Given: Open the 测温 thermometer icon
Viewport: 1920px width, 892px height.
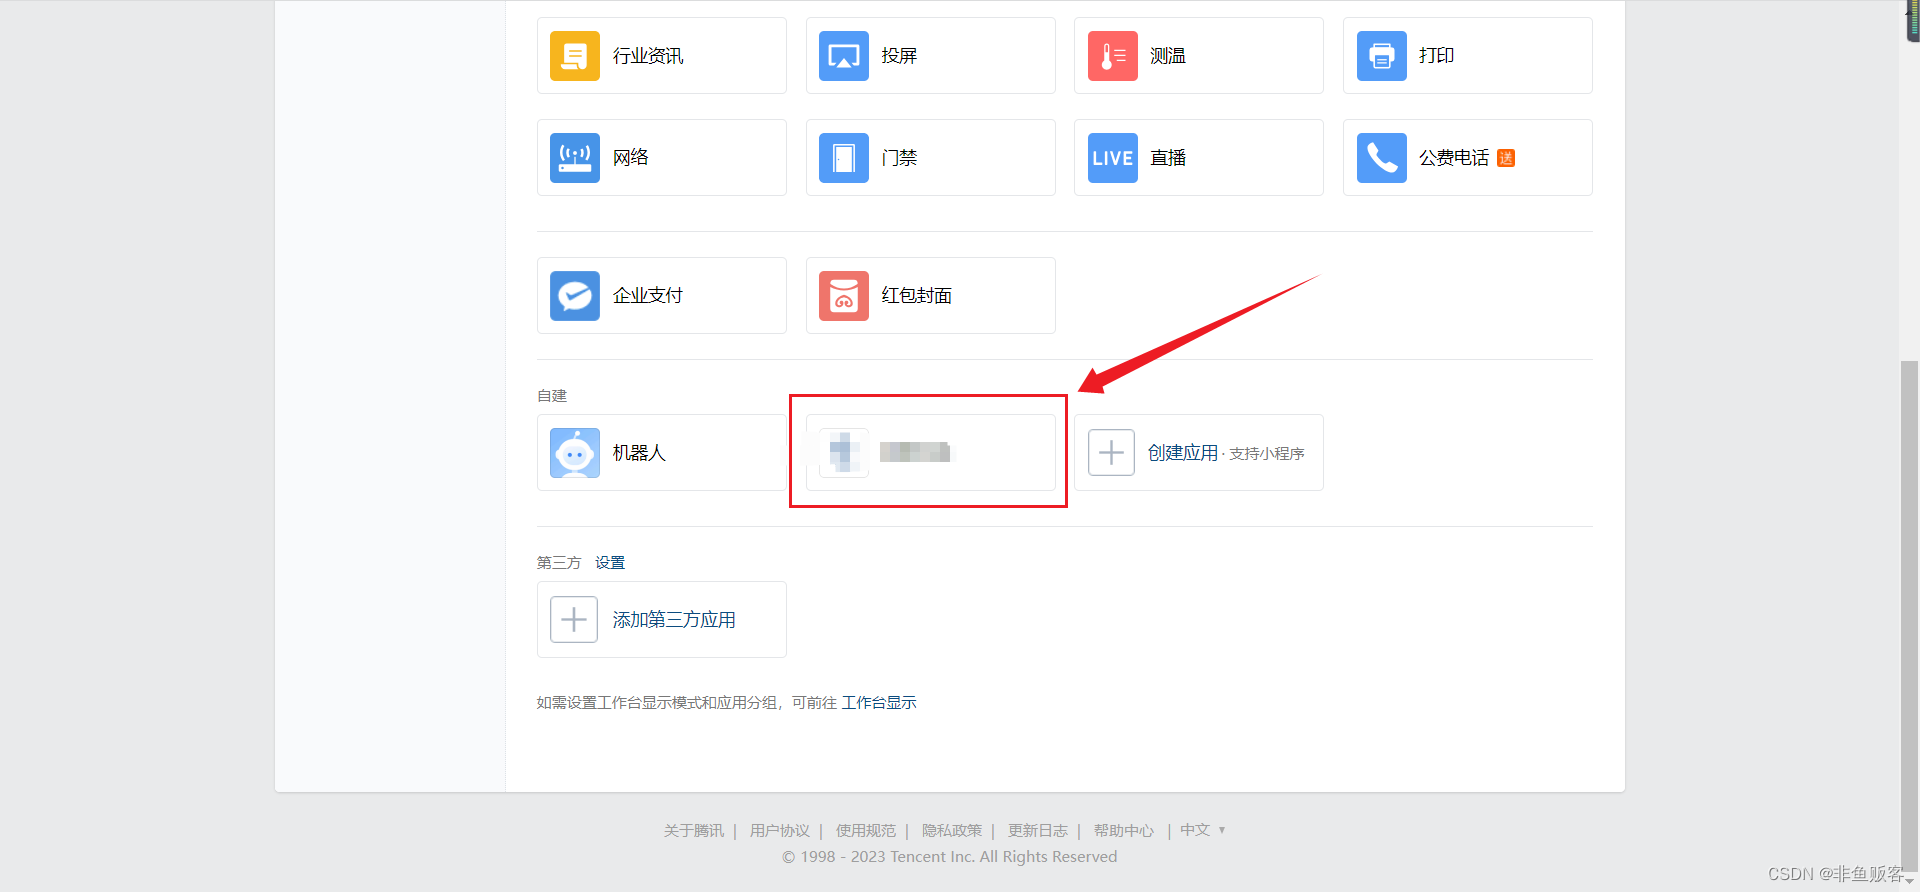Looking at the screenshot, I should (x=1113, y=56).
